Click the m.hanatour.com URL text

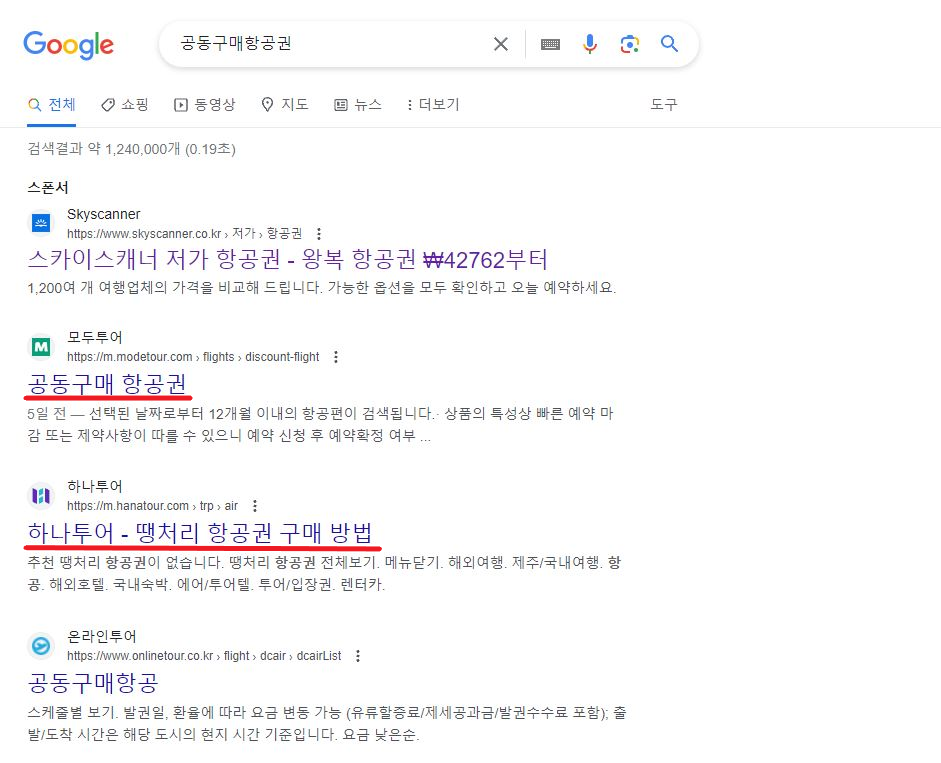[x=152, y=506]
